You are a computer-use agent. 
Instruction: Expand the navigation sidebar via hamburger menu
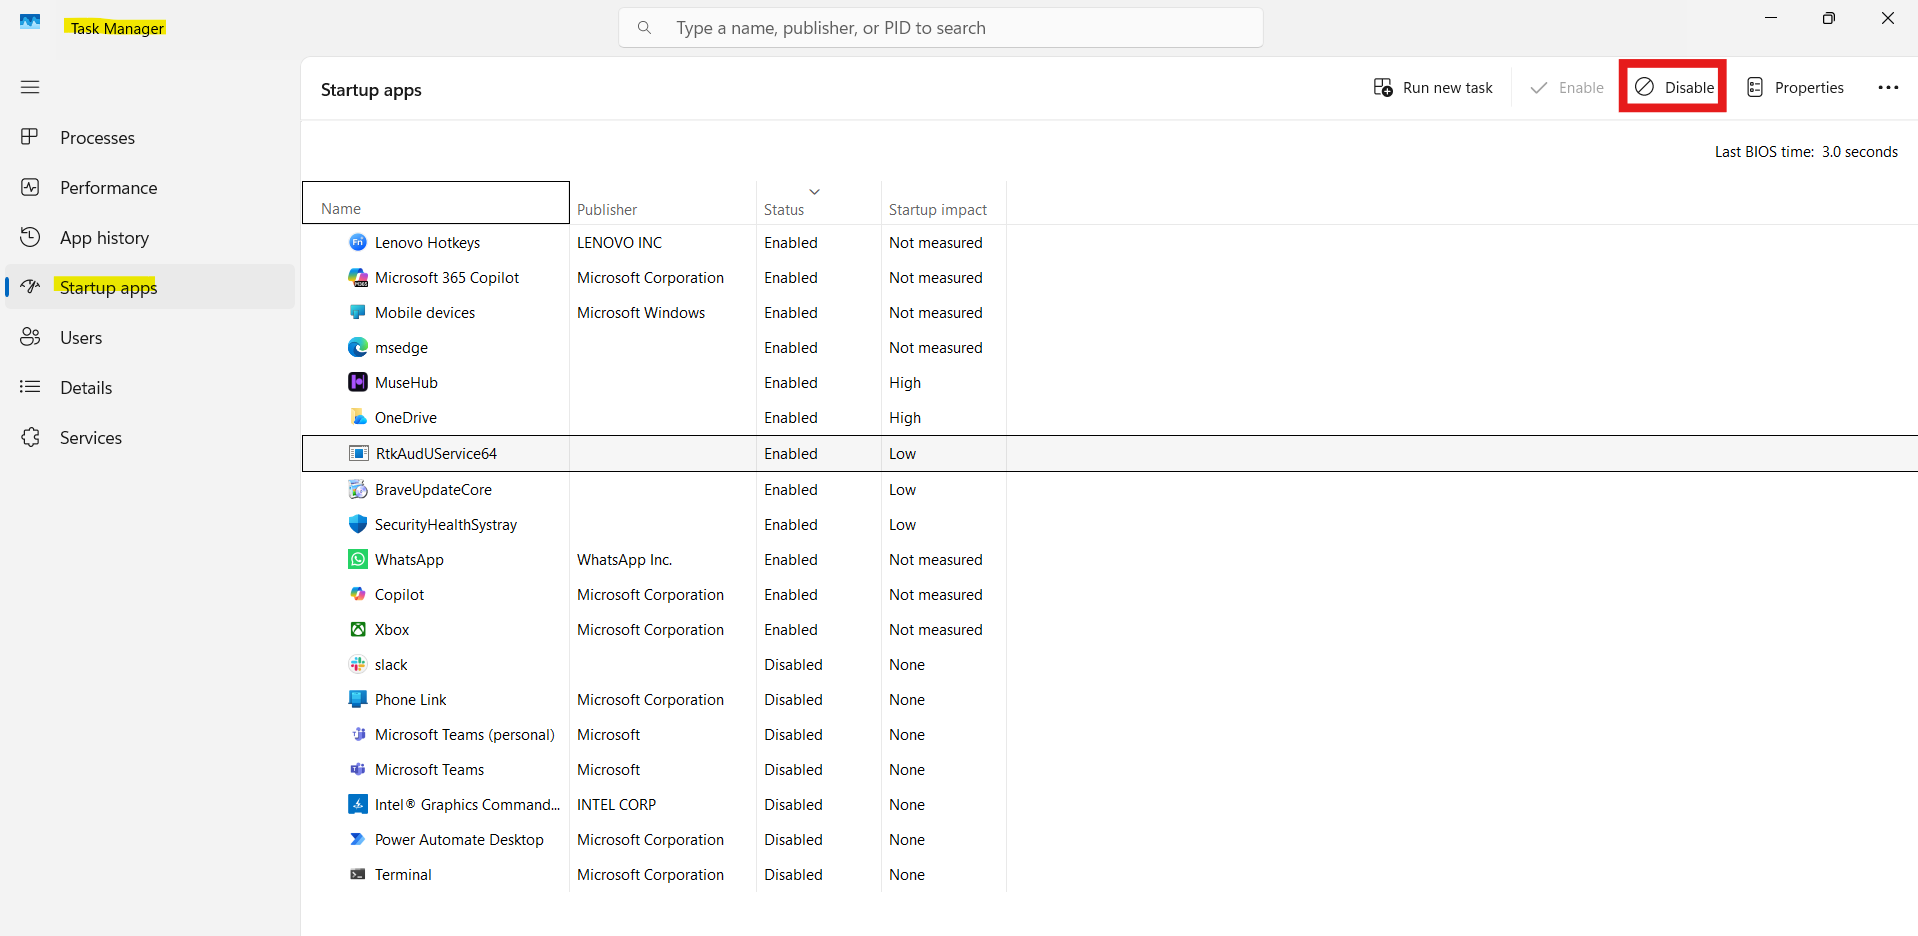pyautogui.click(x=30, y=87)
